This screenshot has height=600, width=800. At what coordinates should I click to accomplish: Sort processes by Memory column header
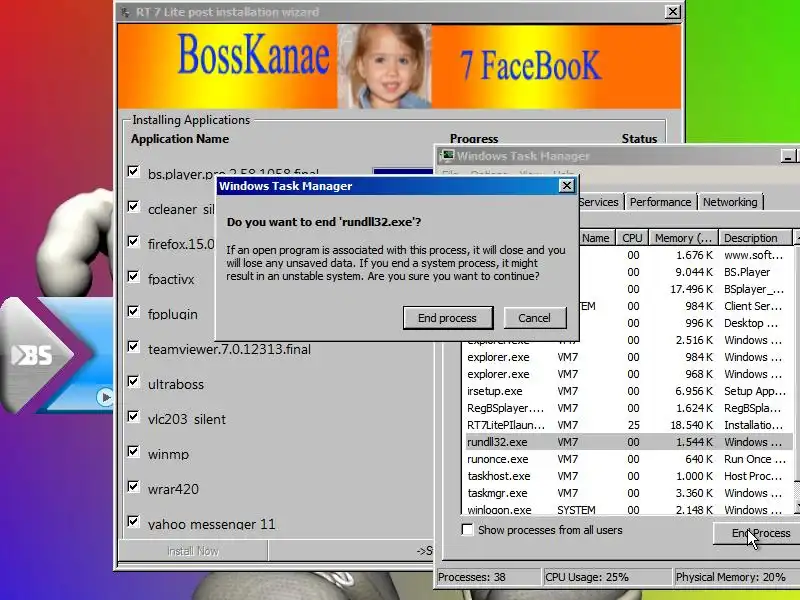(x=683, y=238)
